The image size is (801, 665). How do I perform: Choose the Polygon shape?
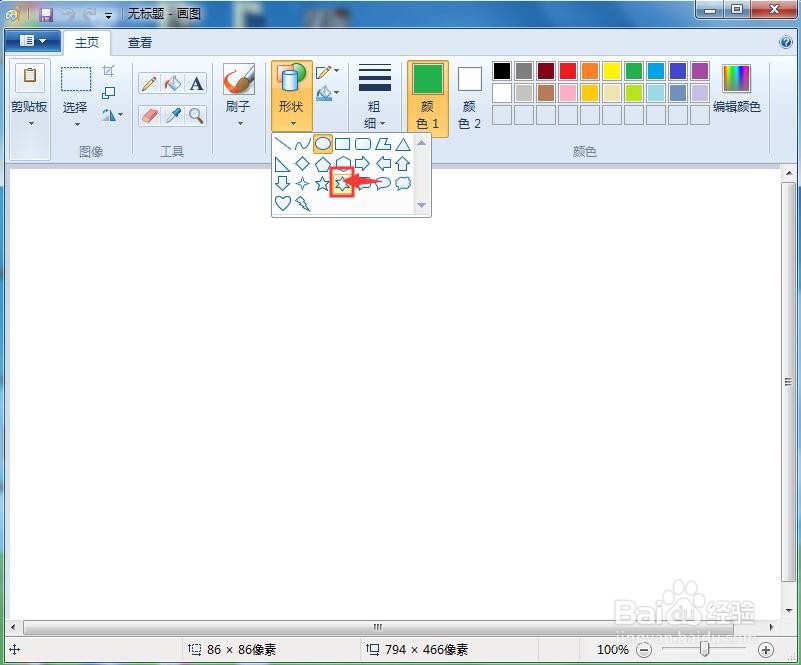pyautogui.click(x=383, y=144)
